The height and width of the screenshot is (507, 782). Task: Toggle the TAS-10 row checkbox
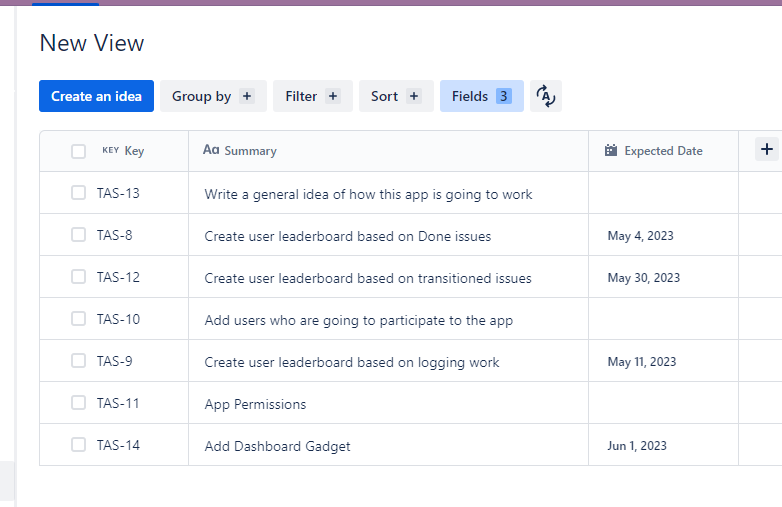coord(78,318)
